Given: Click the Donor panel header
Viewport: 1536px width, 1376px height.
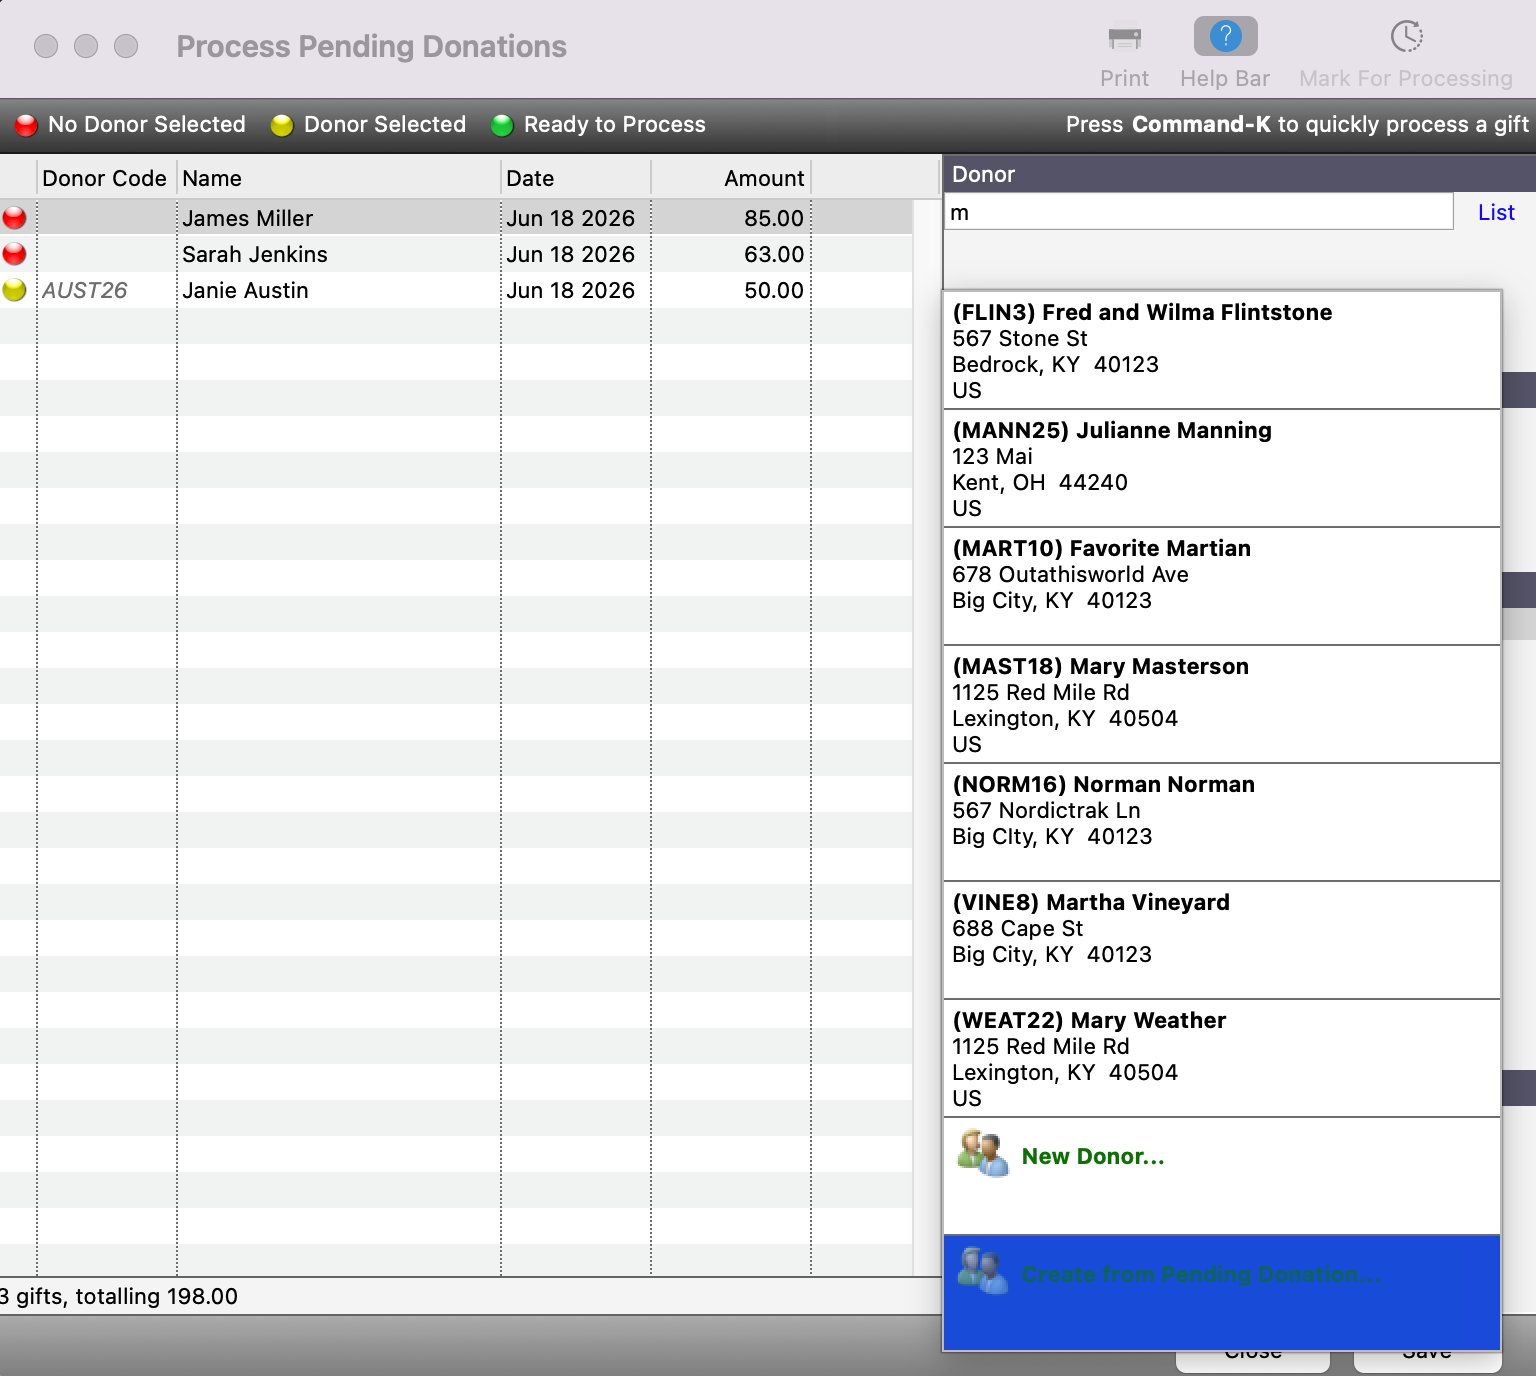Looking at the screenshot, I should tap(1239, 174).
